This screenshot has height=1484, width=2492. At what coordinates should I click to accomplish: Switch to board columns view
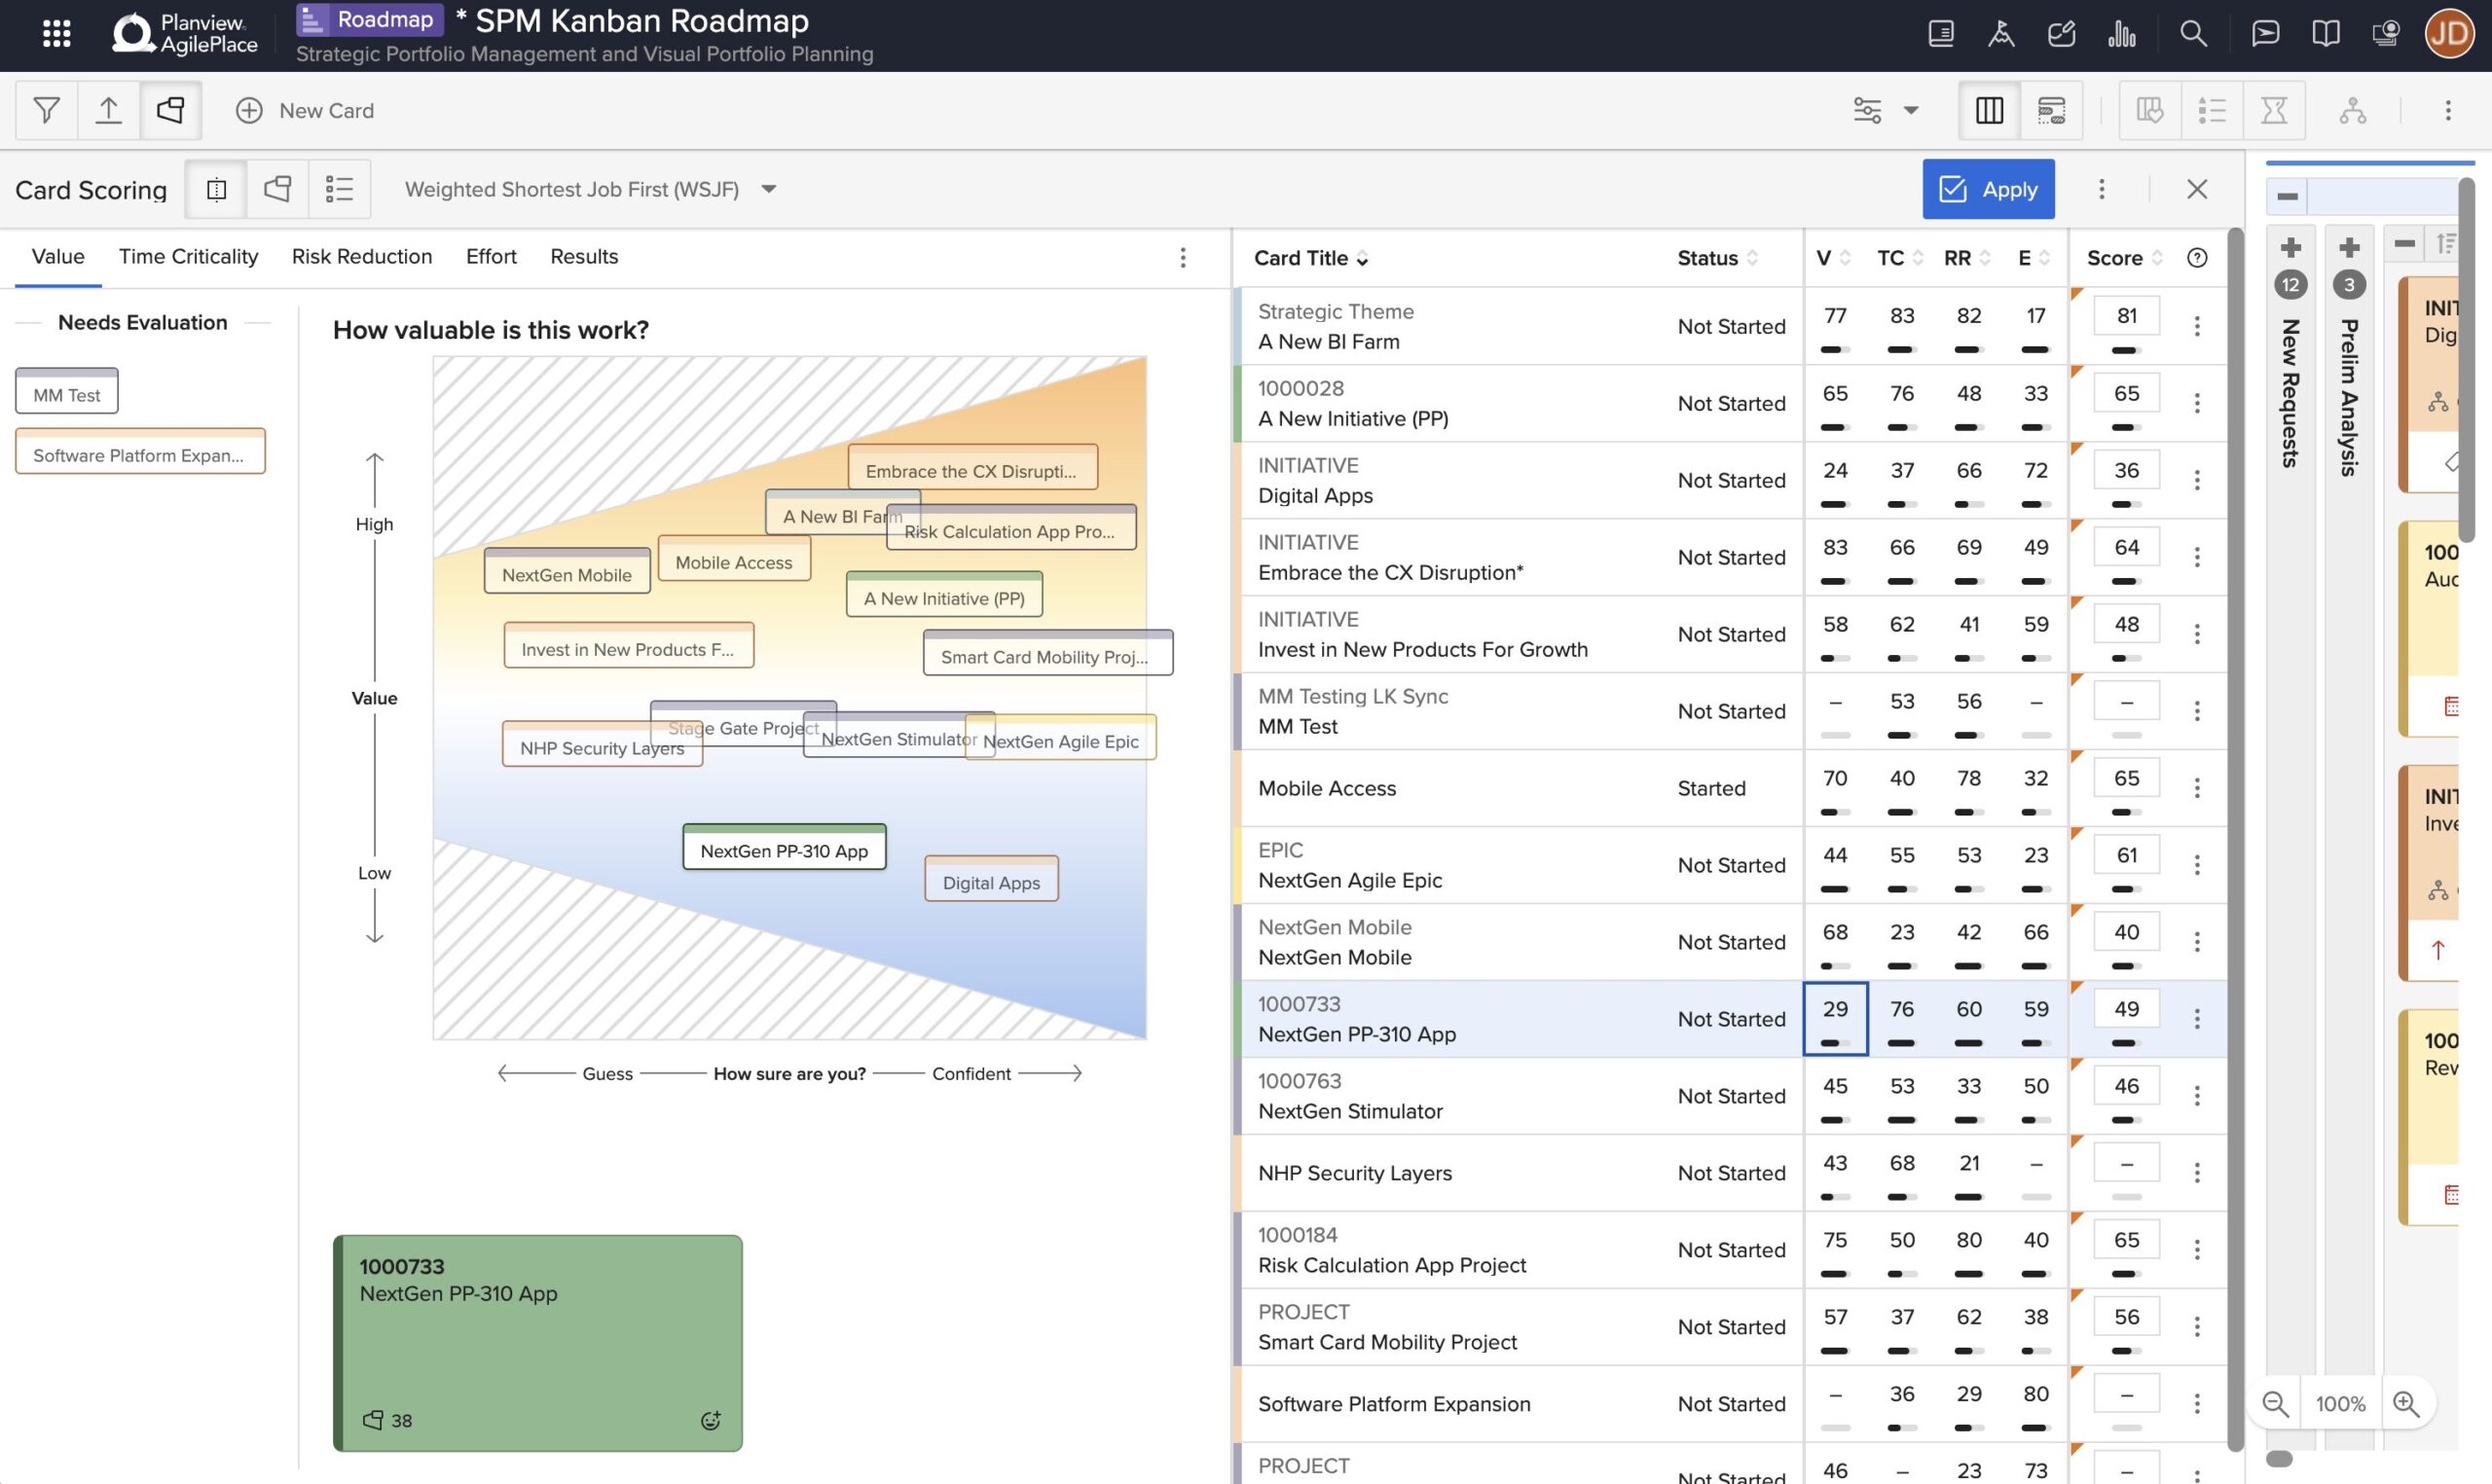coord(1989,110)
